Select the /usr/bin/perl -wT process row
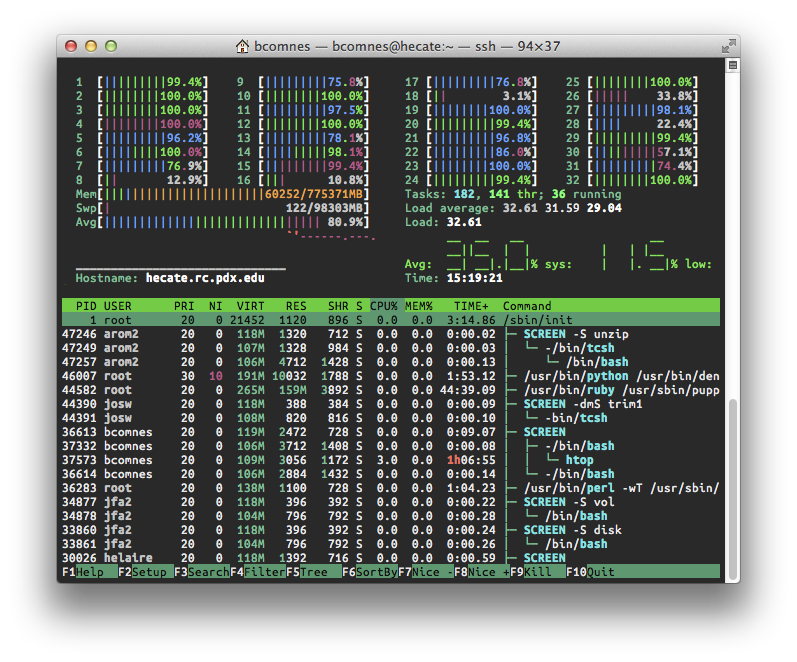The height and width of the screenshot is (662, 797). tap(391, 488)
